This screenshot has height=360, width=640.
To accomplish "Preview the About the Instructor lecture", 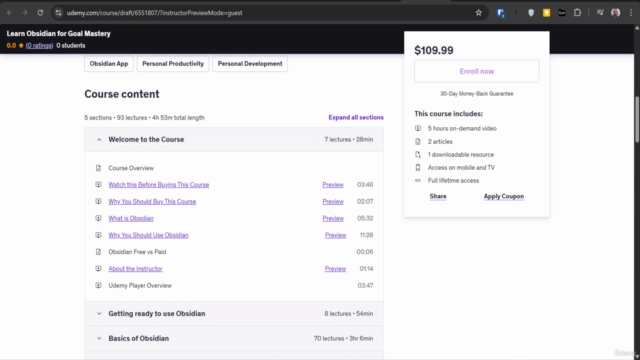I will [336, 269].
